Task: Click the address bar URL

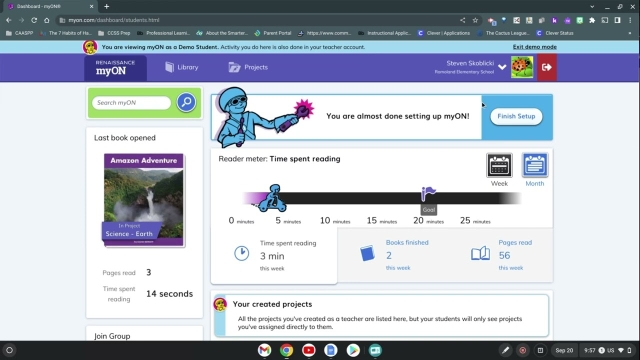Action: pyautogui.click(x=114, y=20)
